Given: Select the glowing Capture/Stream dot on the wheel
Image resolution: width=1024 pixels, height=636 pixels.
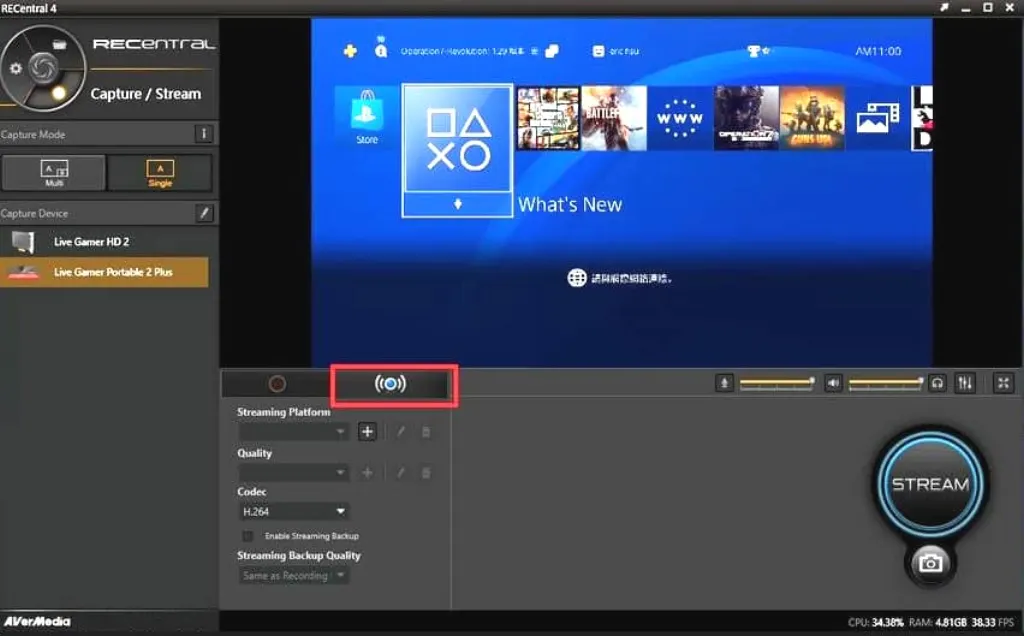Looking at the screenshot, I should click(x=59, y=93).
